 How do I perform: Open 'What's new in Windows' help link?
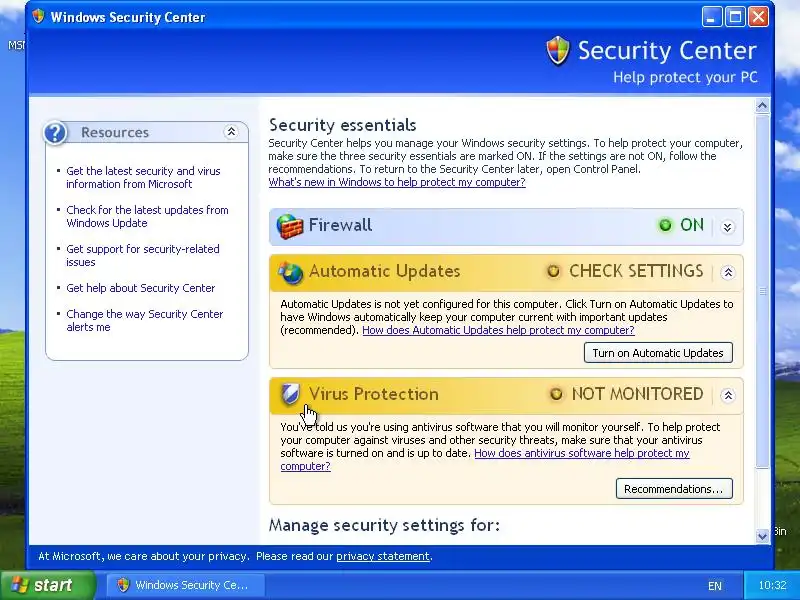[x=397, y=182]
